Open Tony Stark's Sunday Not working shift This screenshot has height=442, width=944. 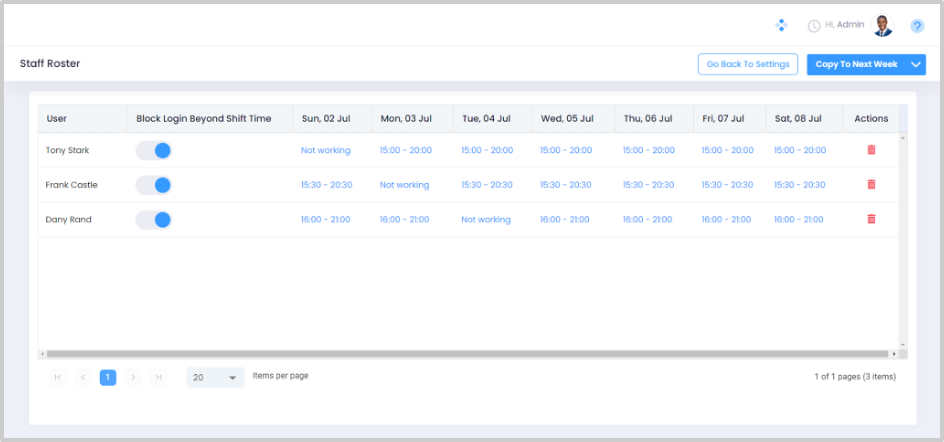[325, 150]
